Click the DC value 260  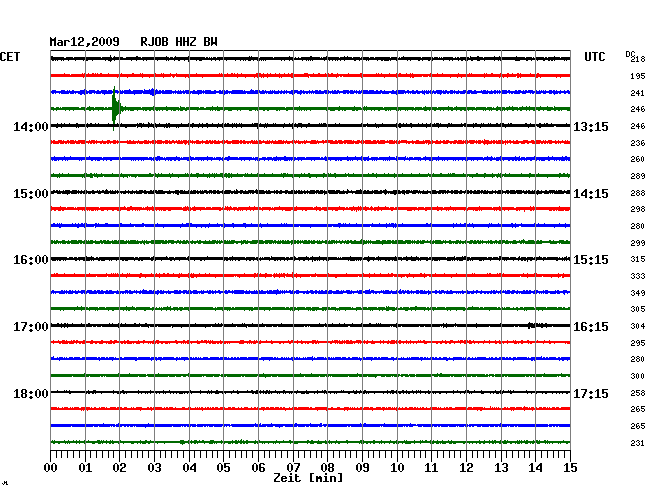tap(638, 159)
